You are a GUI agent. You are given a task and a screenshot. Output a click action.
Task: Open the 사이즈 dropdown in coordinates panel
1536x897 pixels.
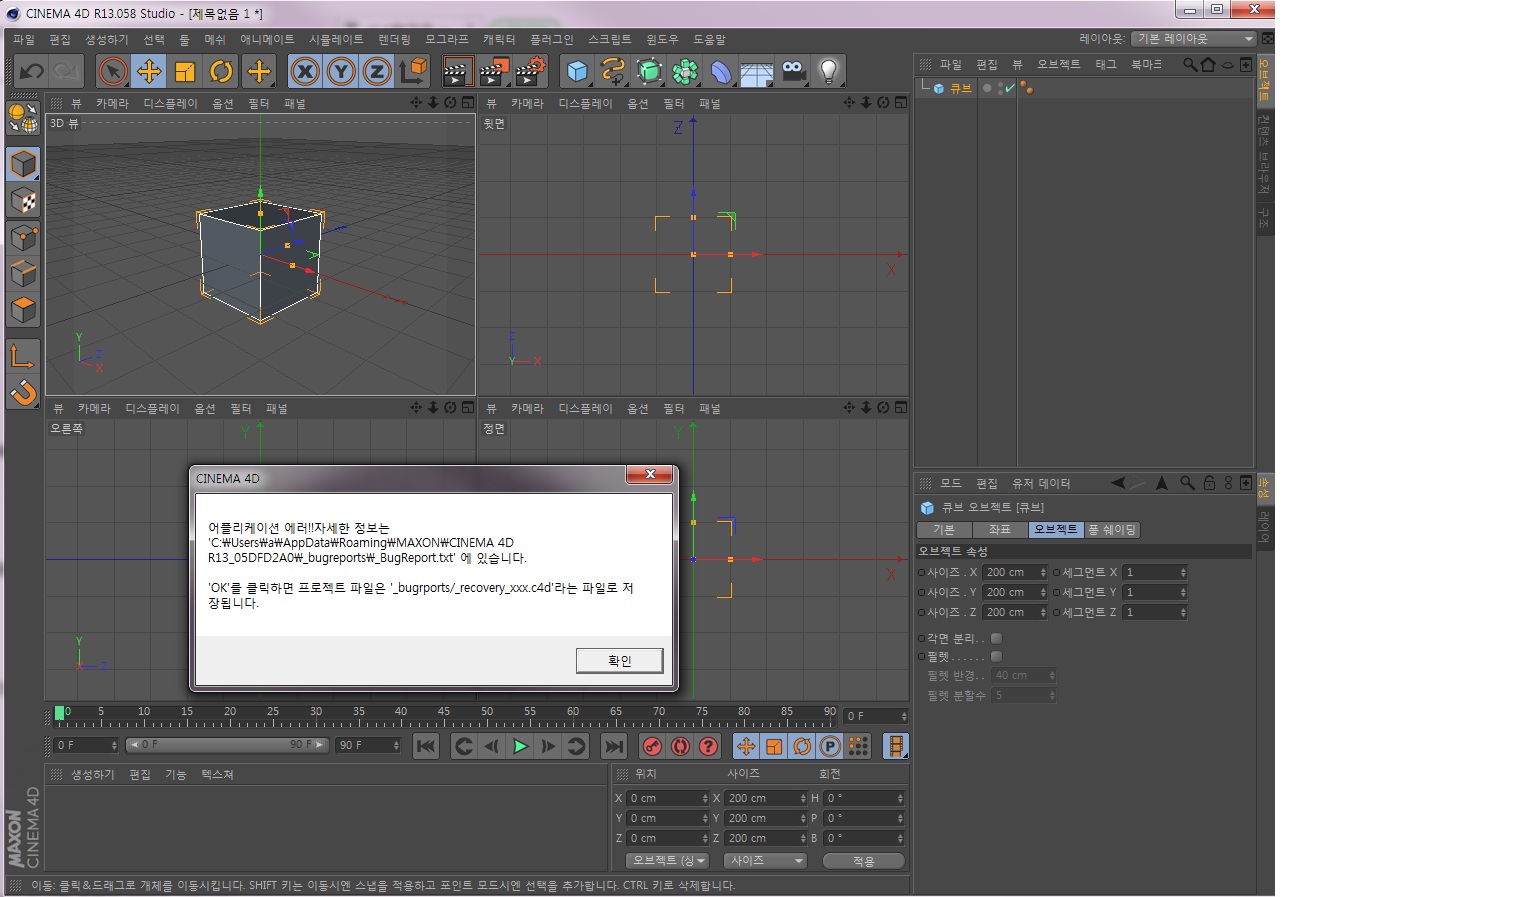click(765, 861)
